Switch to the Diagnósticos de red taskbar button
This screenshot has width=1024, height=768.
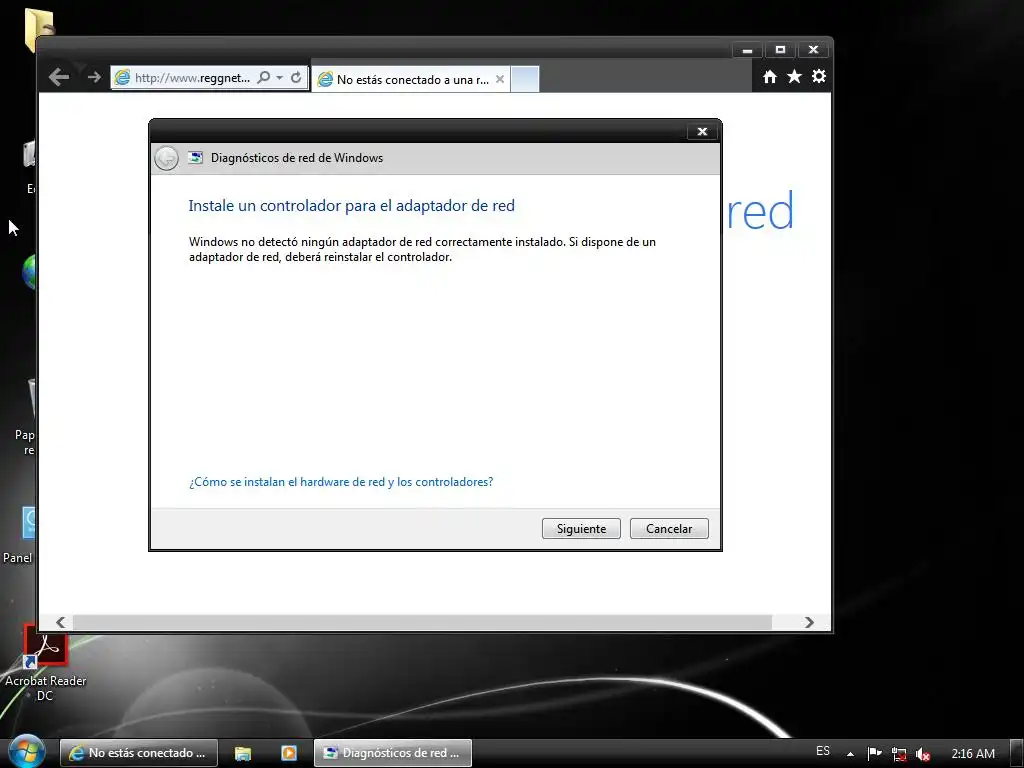(x=392, y=753)
